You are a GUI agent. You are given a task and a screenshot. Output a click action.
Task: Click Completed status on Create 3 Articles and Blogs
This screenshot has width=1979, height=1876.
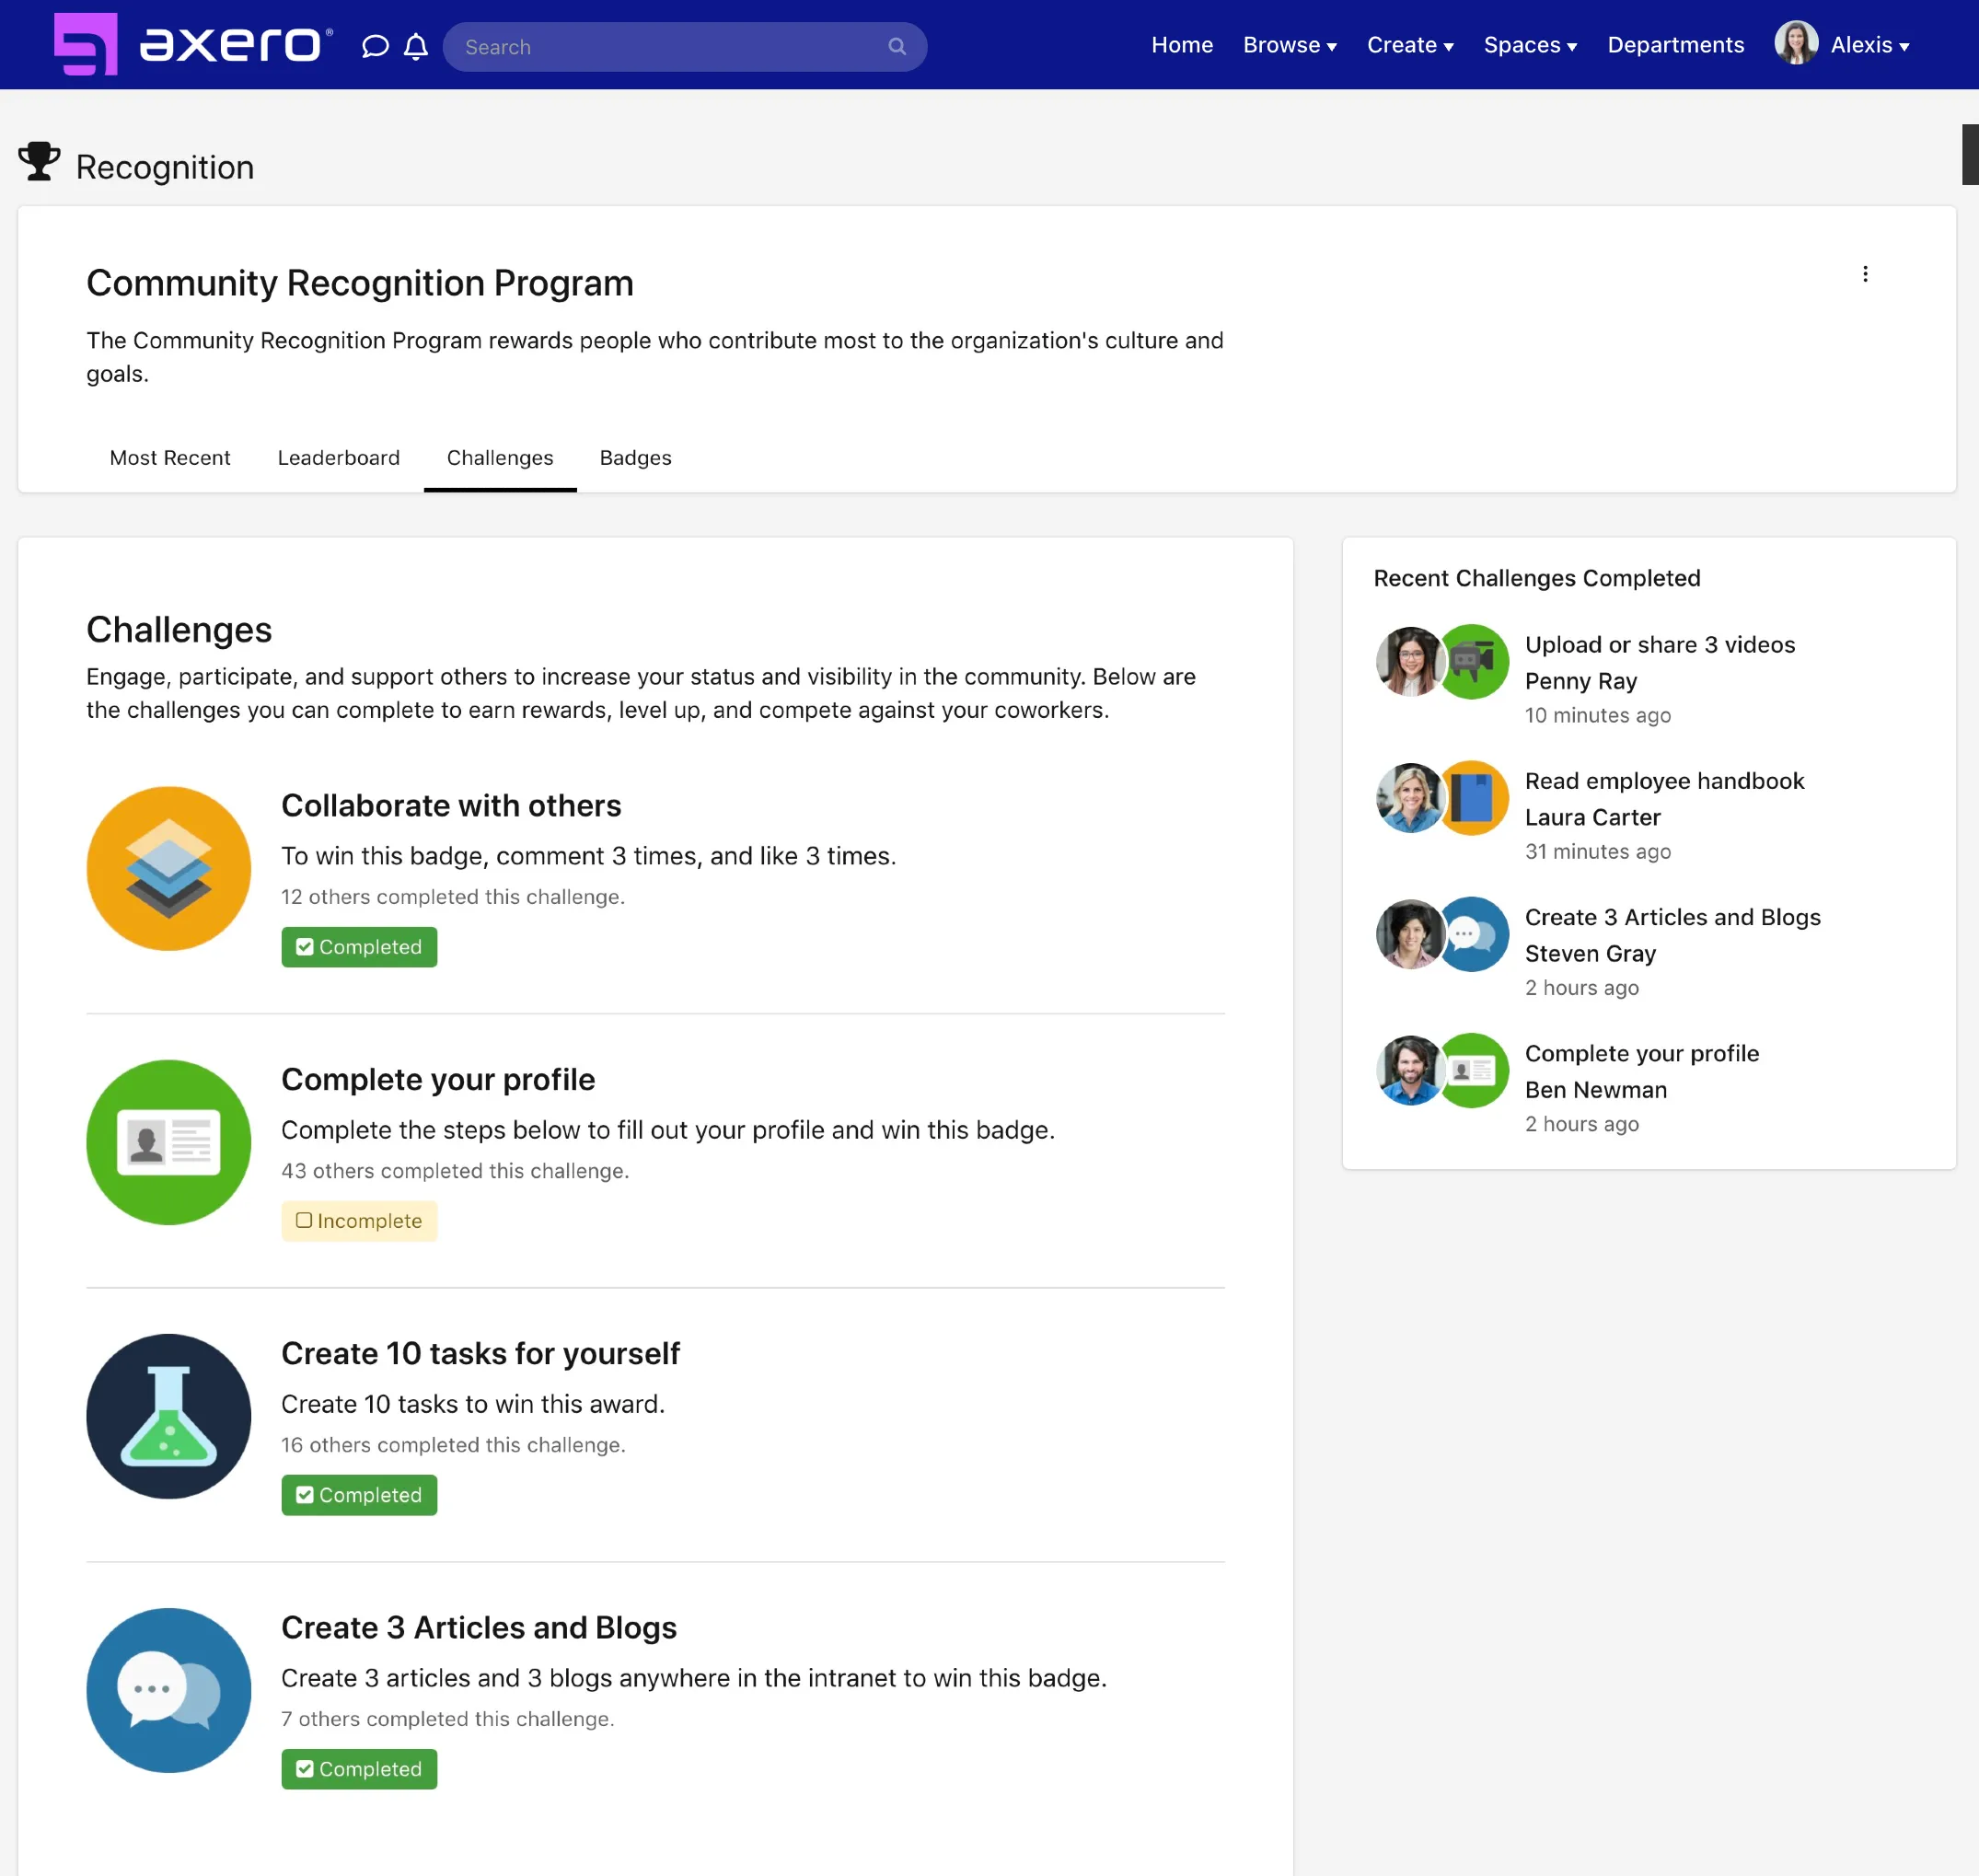click(x=359, y=1769)
